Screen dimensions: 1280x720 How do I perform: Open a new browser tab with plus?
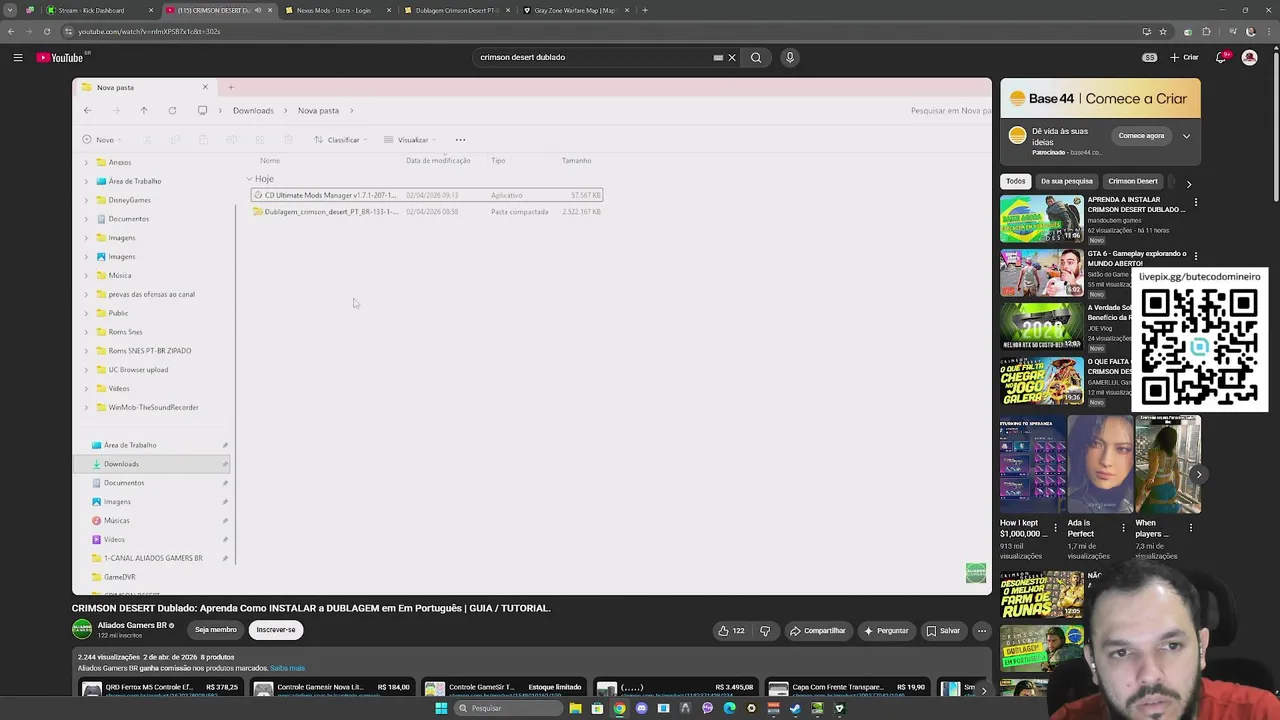coord(645,10)
